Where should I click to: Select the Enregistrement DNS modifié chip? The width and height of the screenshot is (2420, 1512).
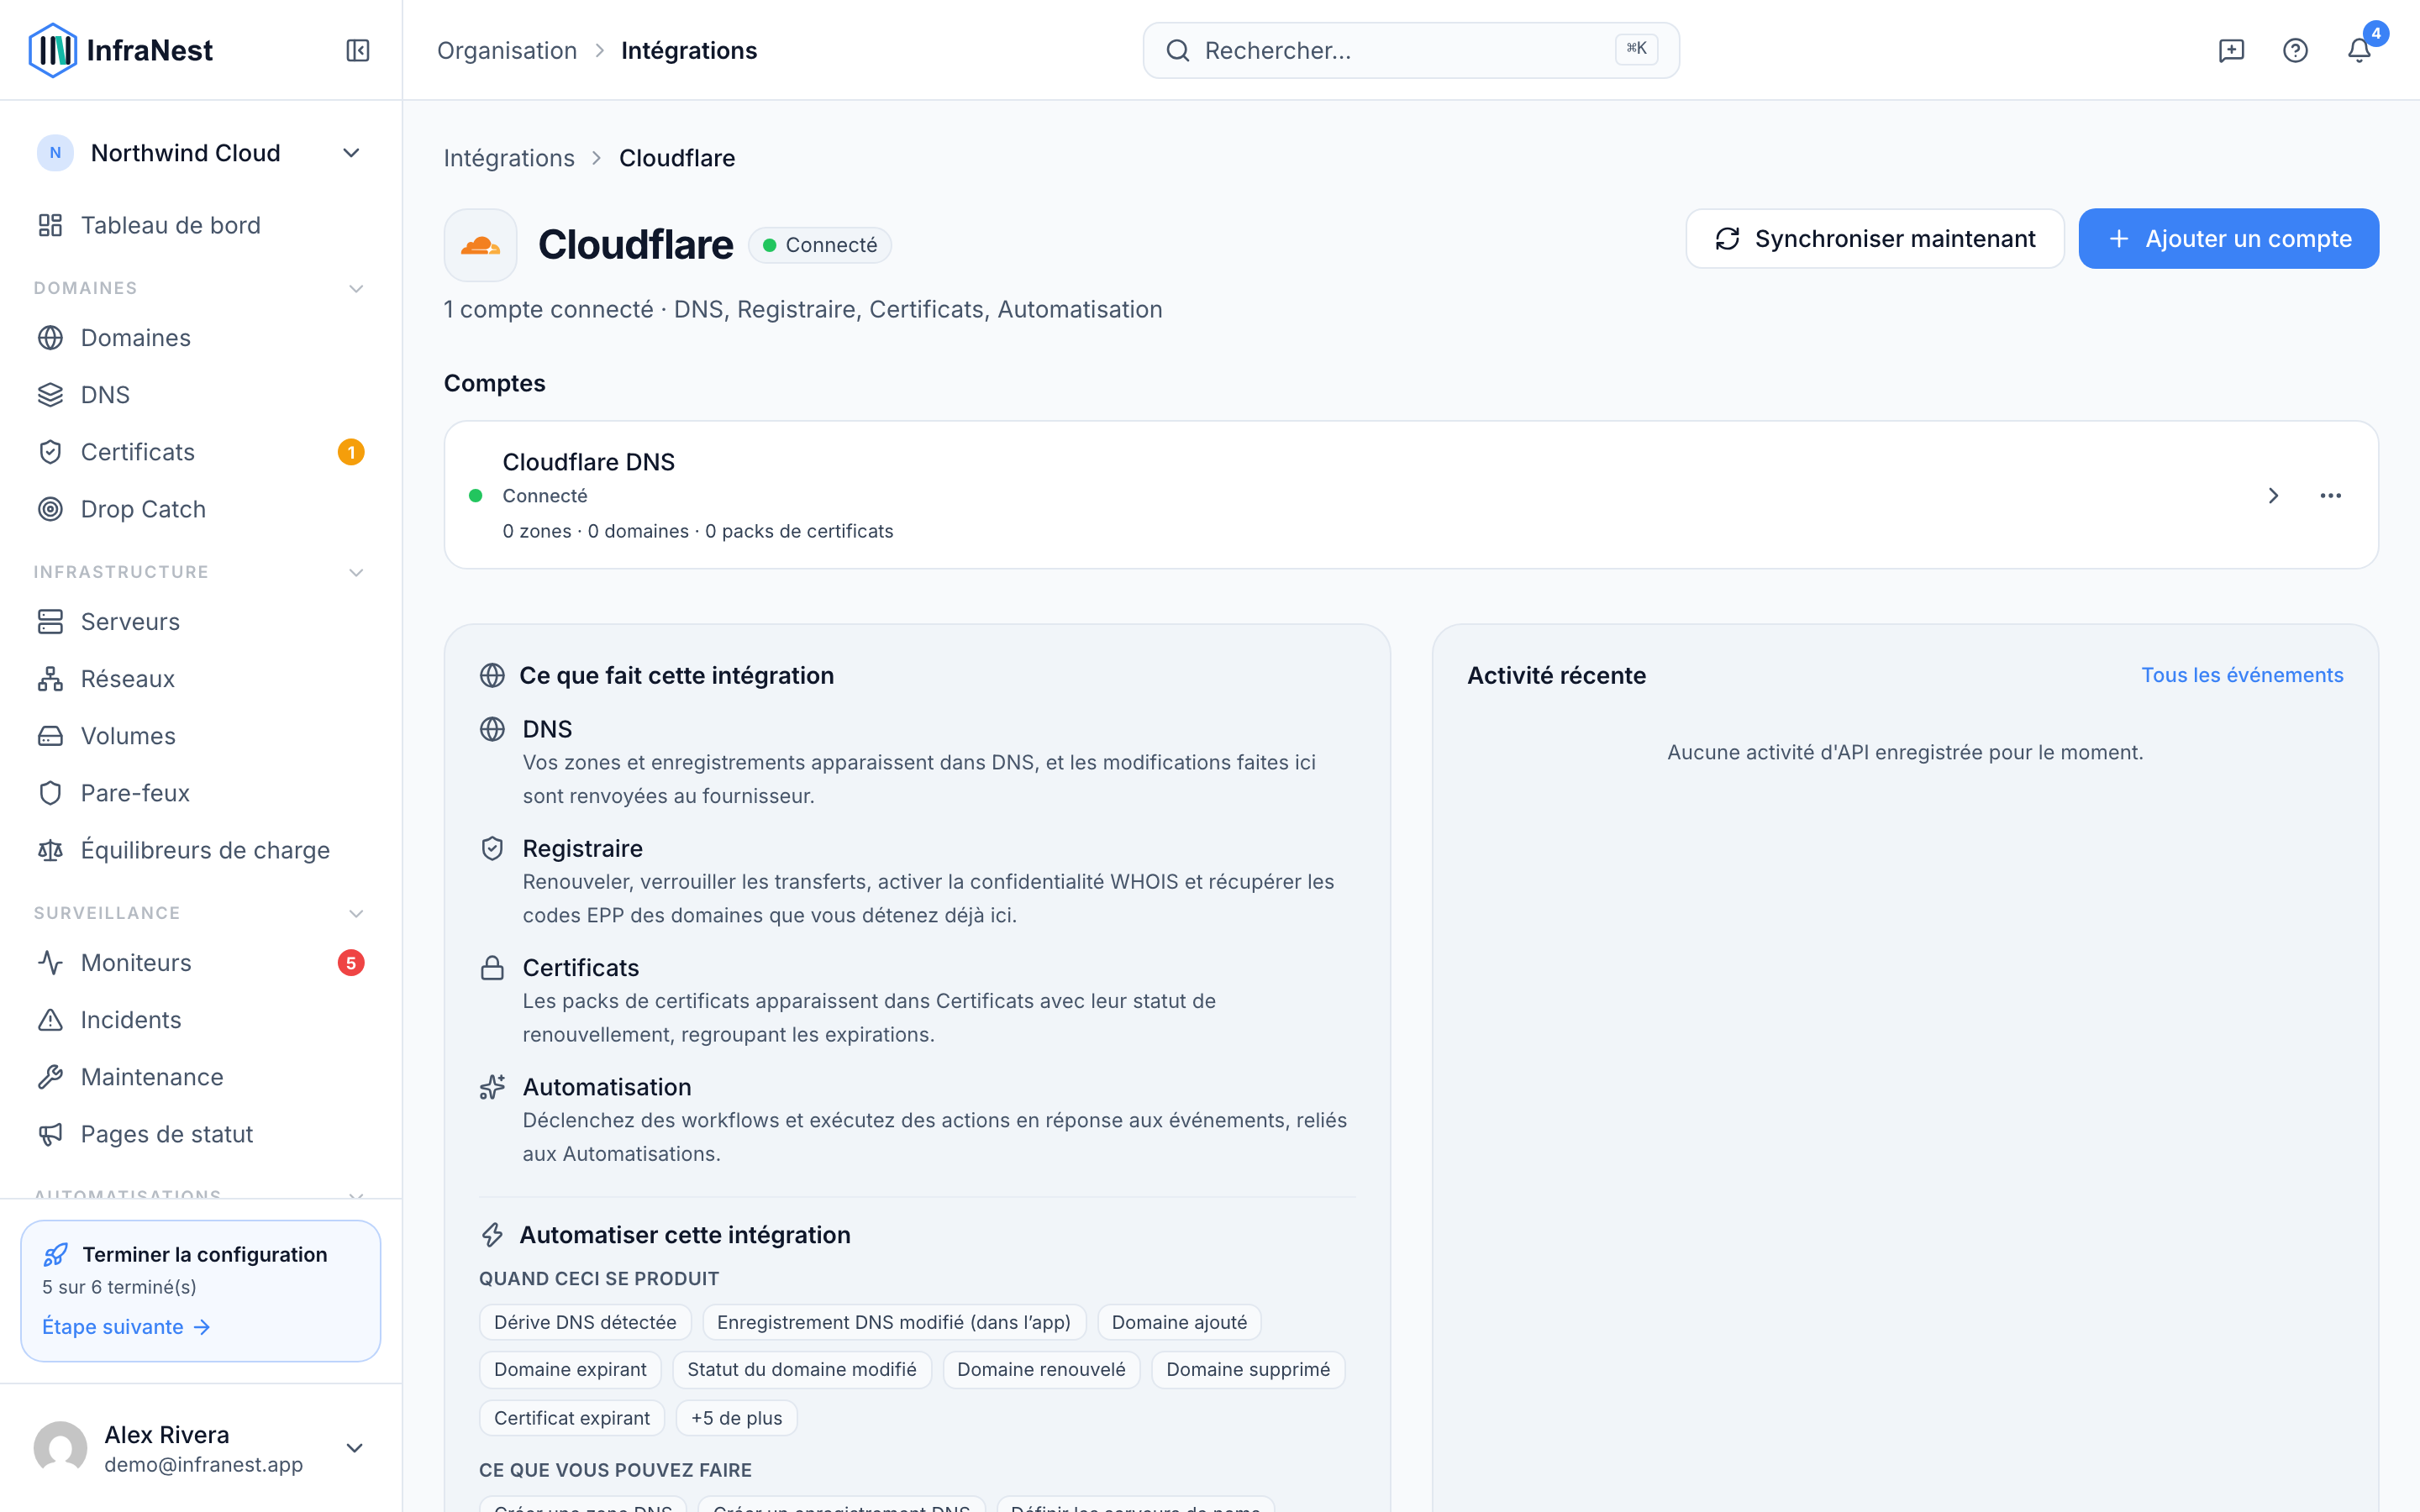(893, 1322)
